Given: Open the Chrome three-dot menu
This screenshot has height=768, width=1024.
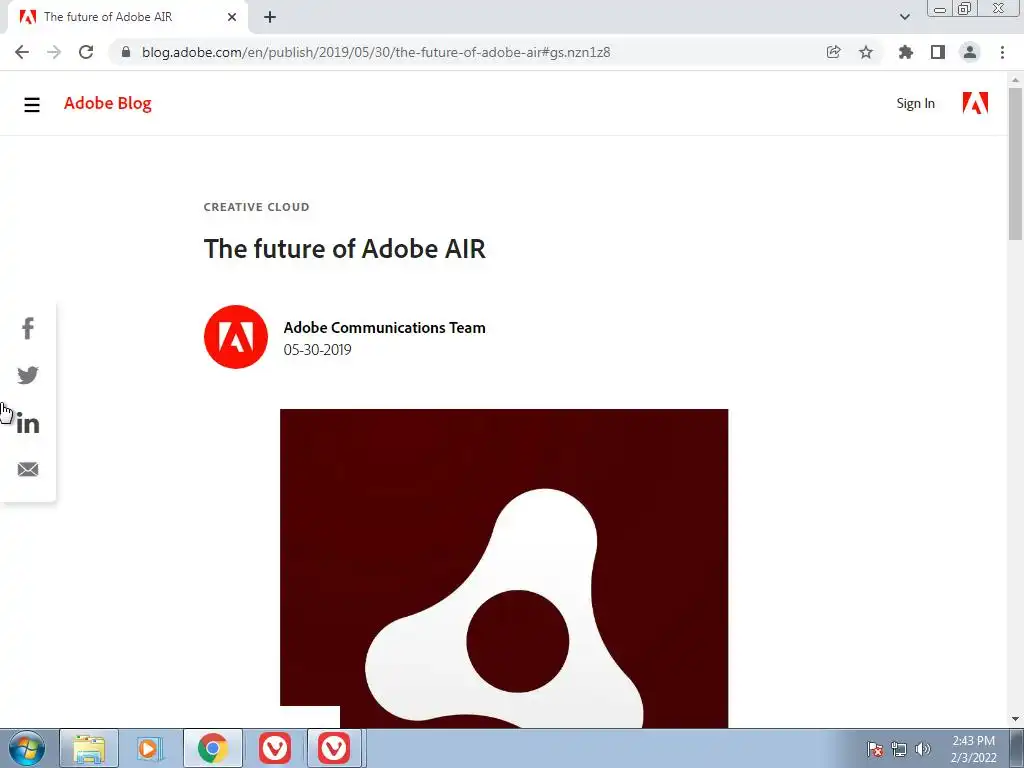Looking at the screenshot, I should pos(1002,52).
